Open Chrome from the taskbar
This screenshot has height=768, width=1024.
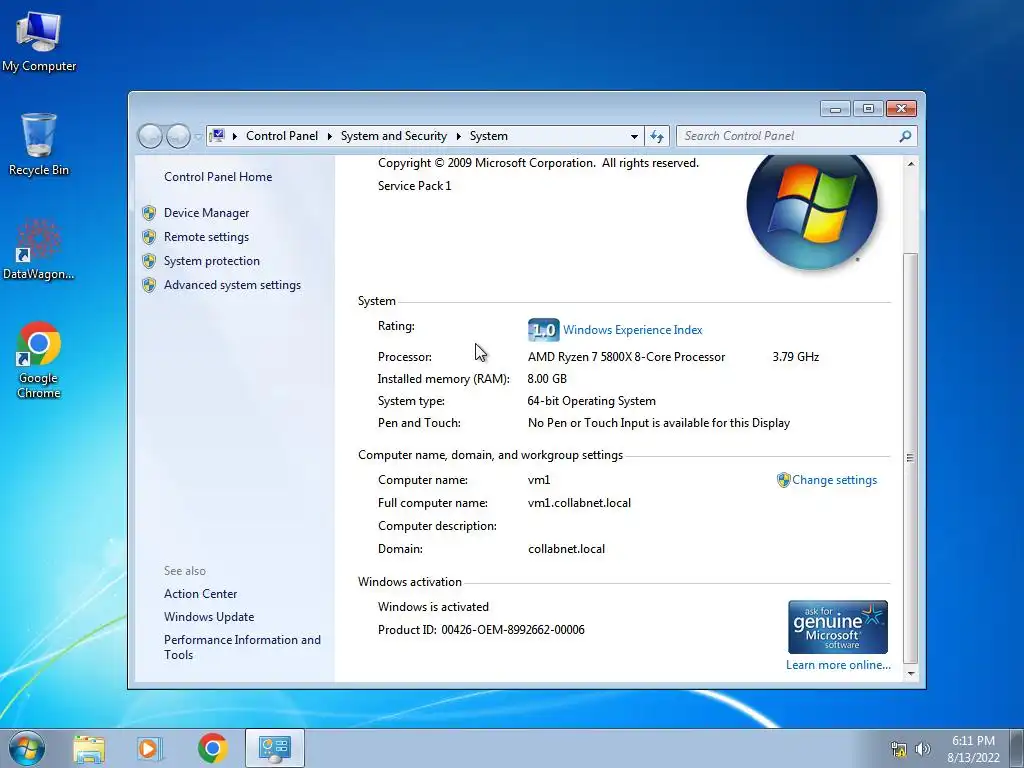(212, 748)
